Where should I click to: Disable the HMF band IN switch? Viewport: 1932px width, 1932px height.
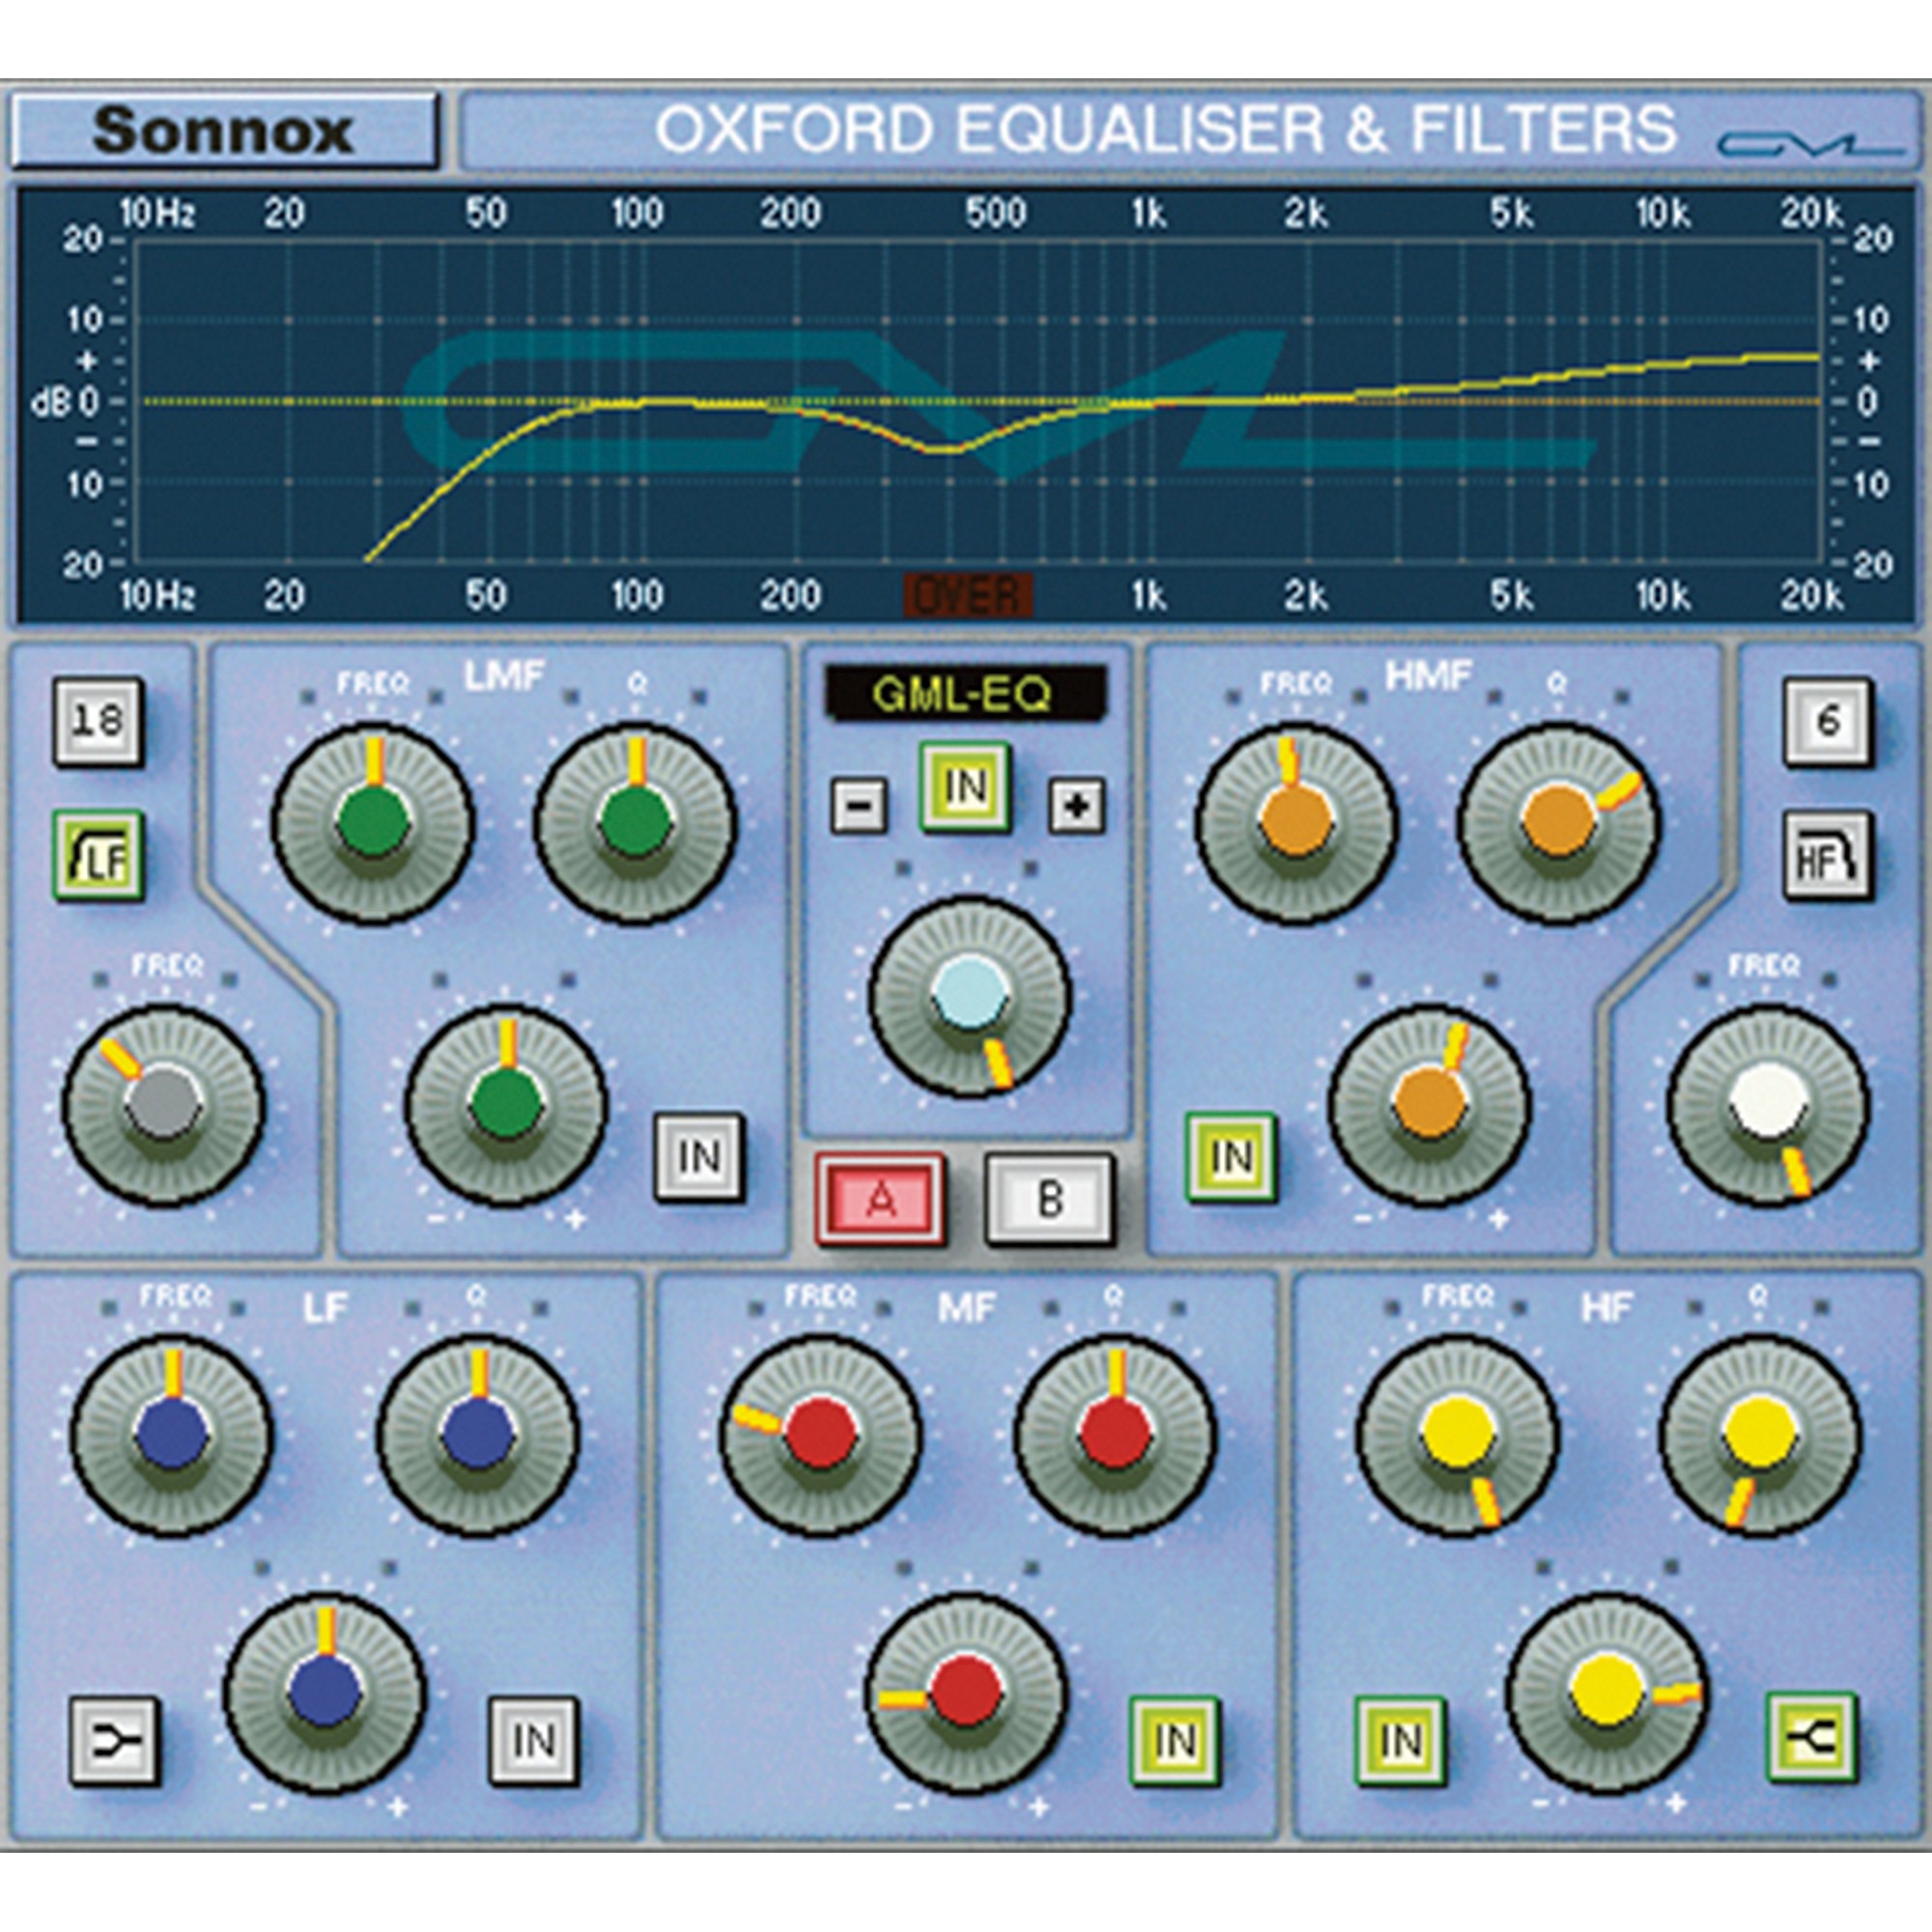pos(1231,1157)
